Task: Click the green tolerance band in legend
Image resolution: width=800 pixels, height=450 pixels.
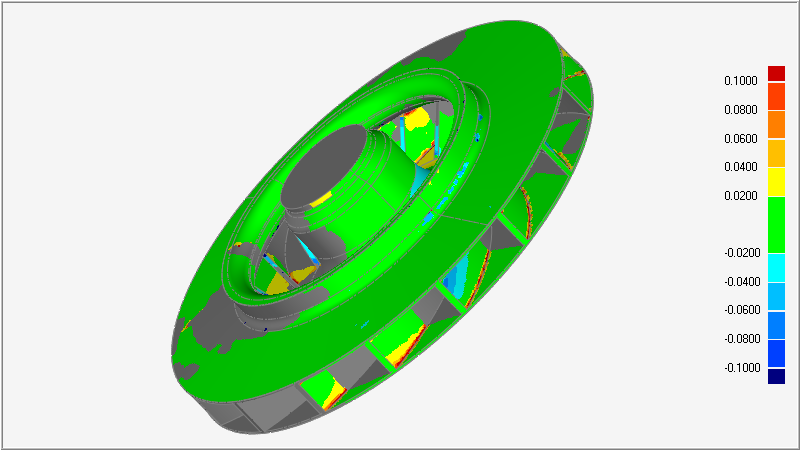Action: click(x=776, y=224)
